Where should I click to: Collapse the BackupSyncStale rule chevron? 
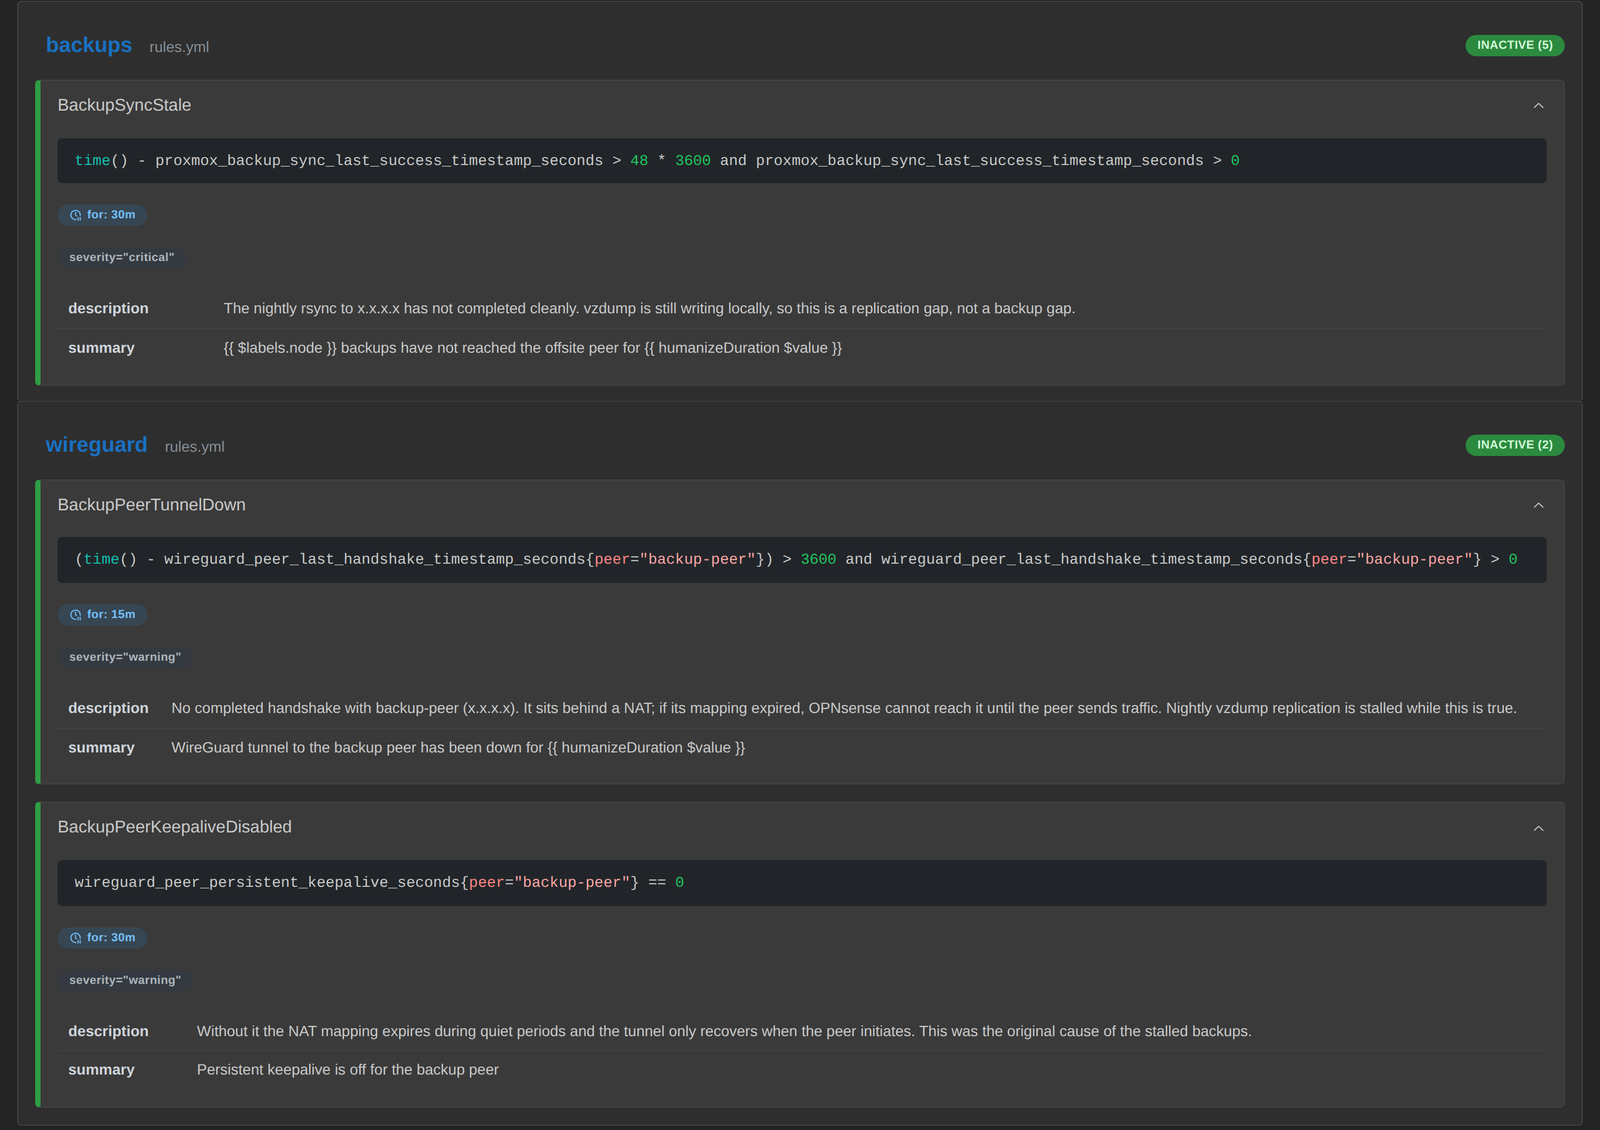click(1538, 106)
